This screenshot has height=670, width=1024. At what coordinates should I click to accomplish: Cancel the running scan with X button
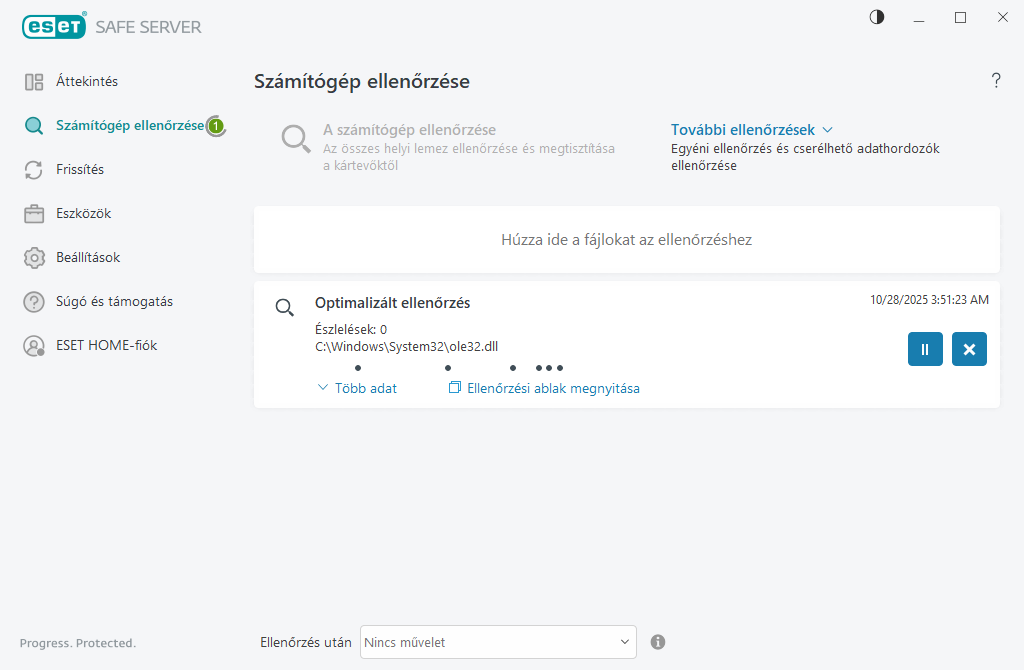click(969, 349)
